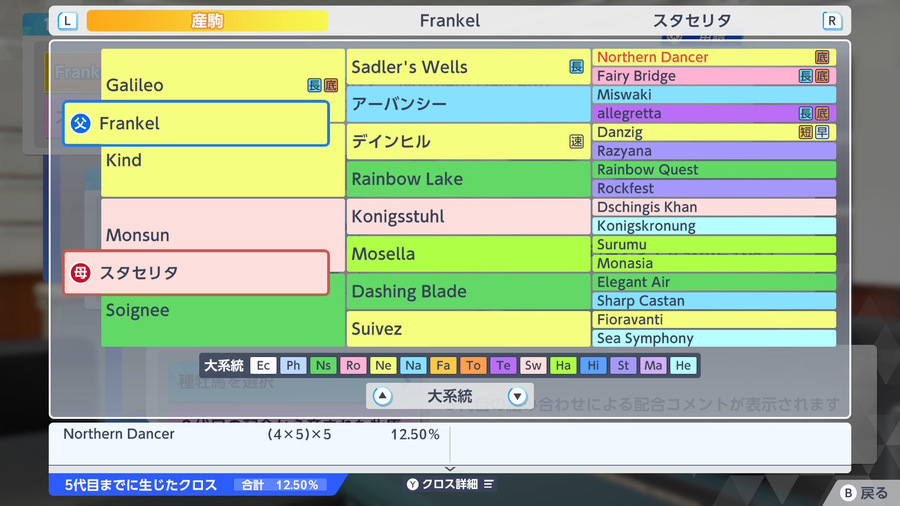Click the Ns lineage color swatch
The height and width of the screenshot is (506, 900).
click(x=323, y=365)
